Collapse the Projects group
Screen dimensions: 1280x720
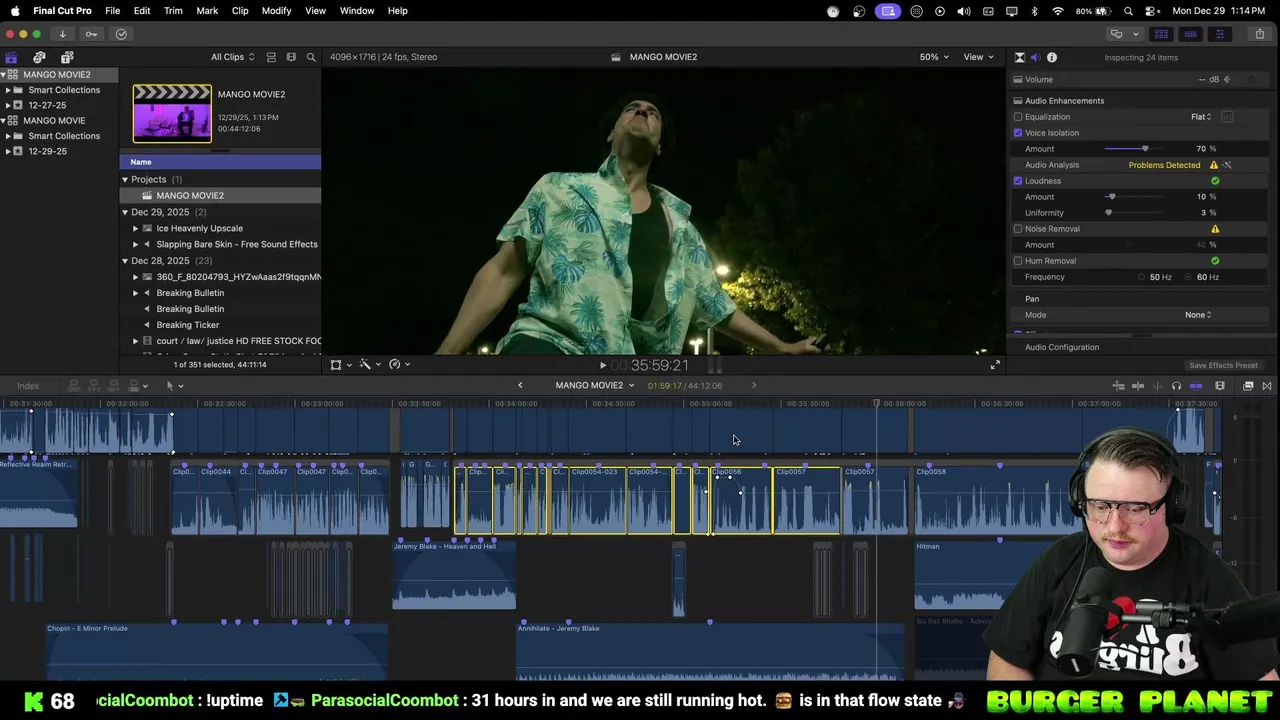coord(125,180)
